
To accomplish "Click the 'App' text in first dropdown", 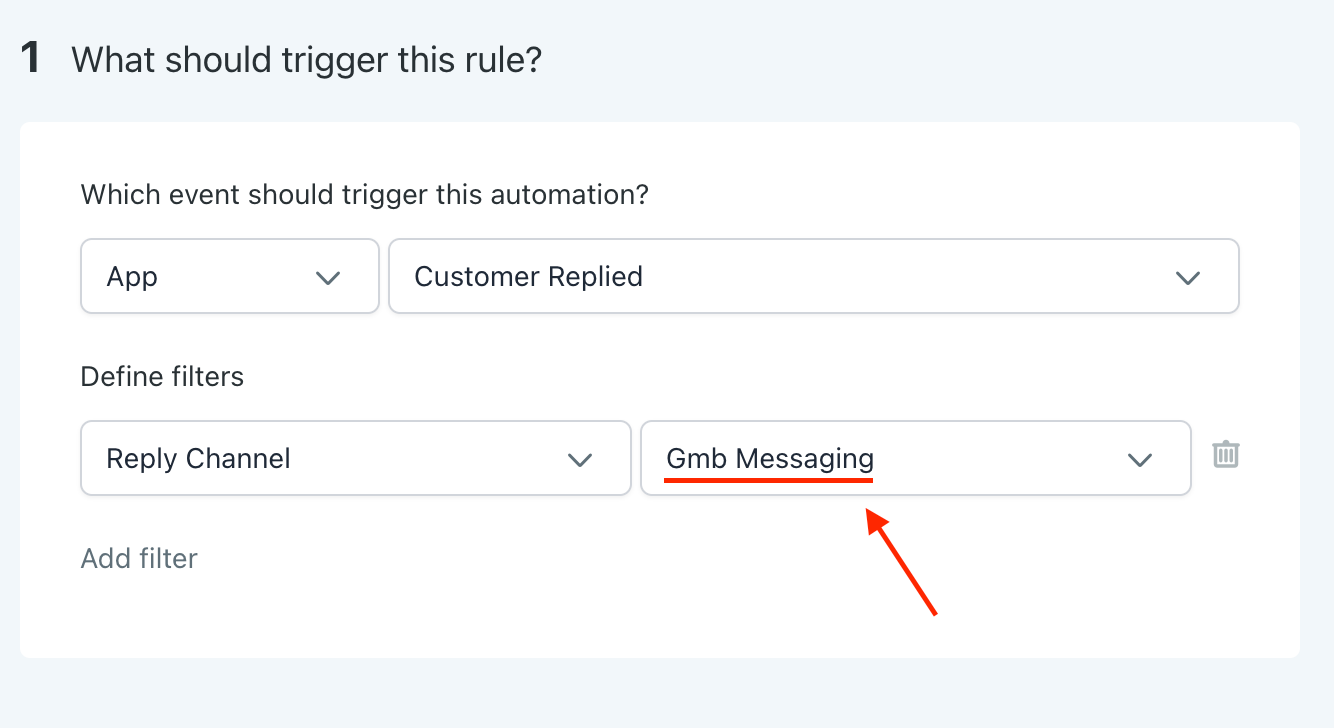I will (132, 277).
